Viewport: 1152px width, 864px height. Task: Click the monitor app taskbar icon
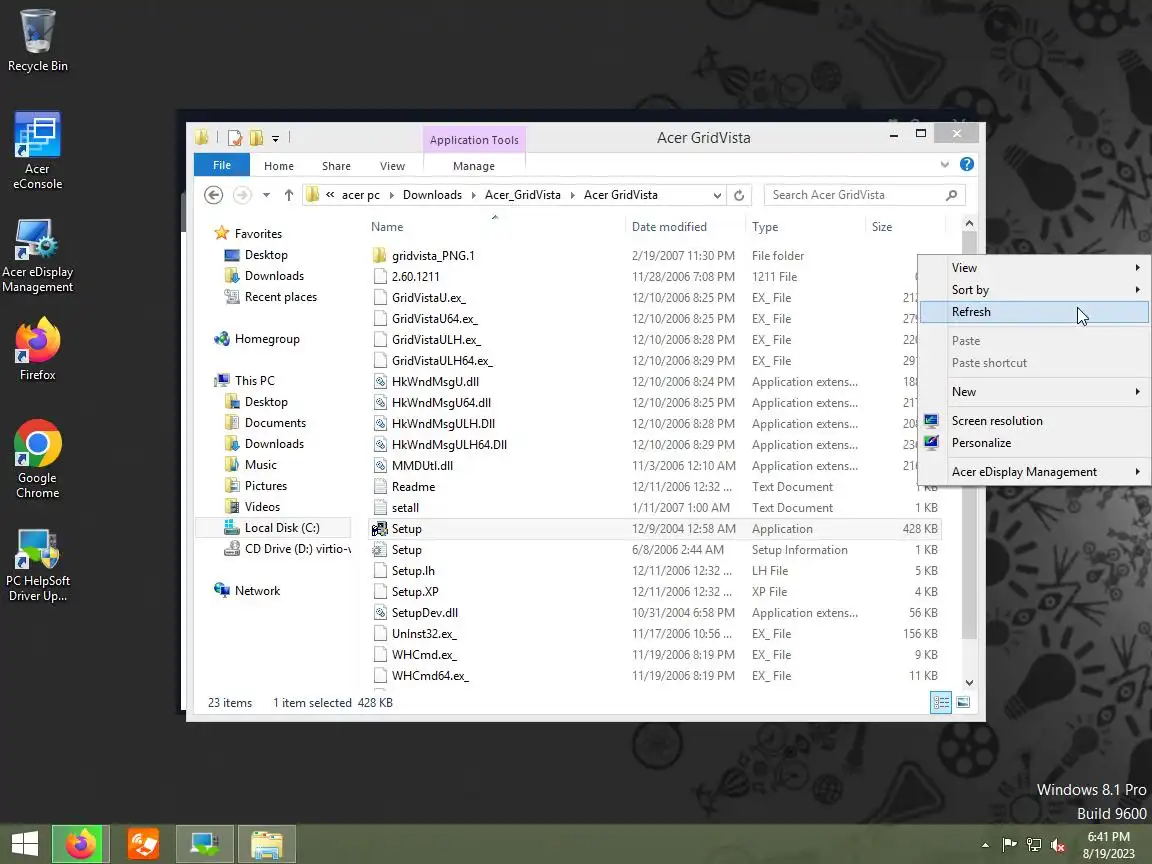point(205,843)
